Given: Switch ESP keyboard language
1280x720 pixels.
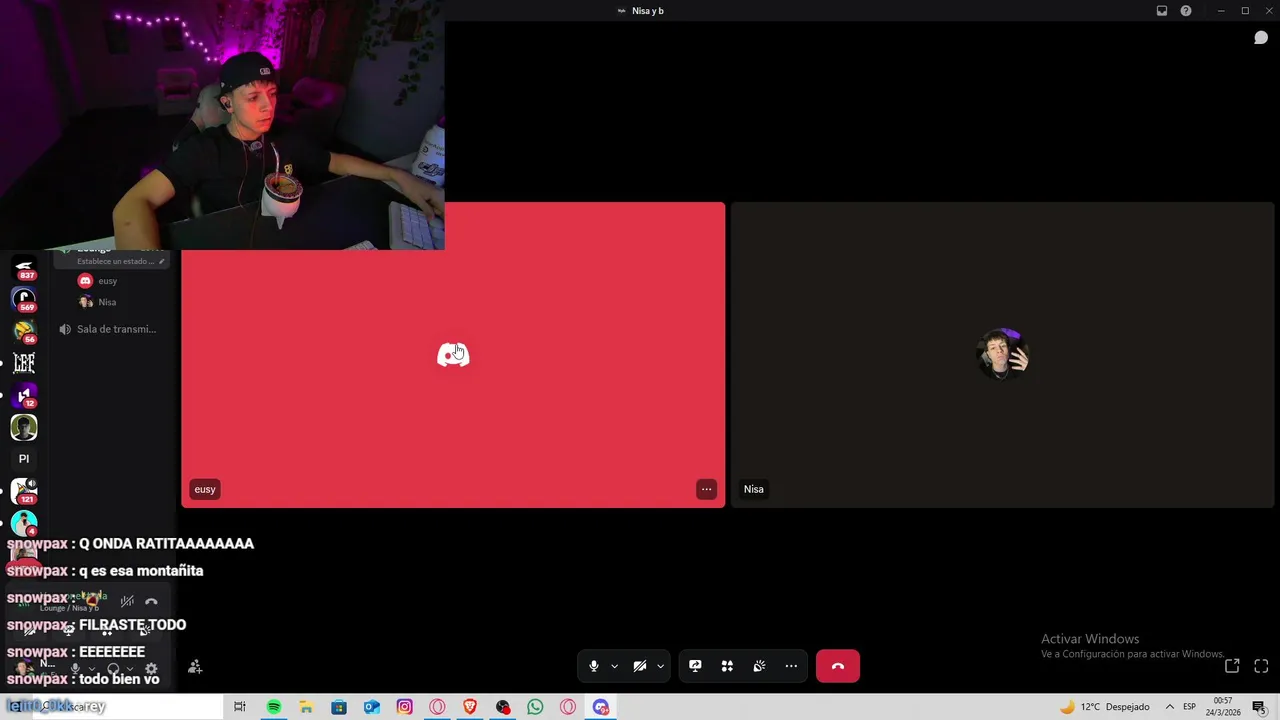Looking at the screenshot, I should [1190, 707].
